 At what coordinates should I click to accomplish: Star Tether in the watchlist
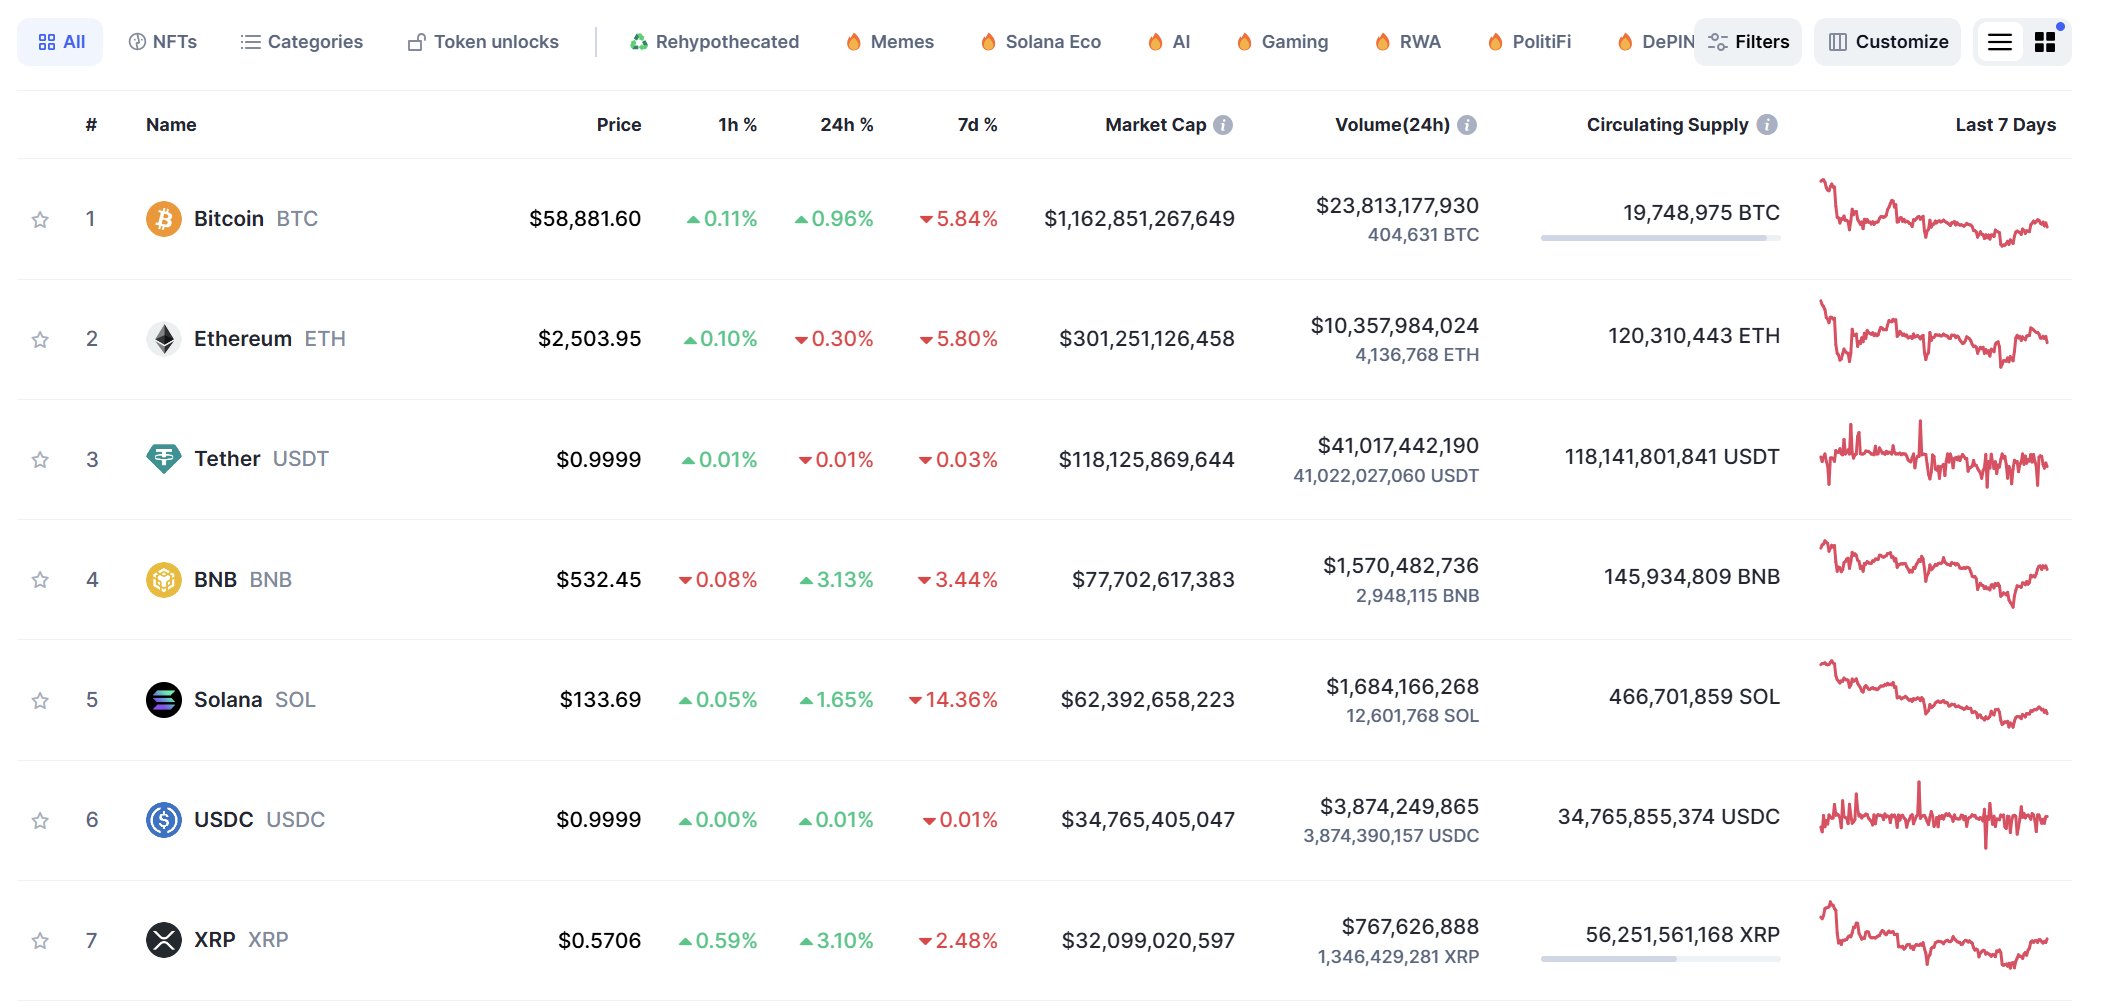click(40, 459)
